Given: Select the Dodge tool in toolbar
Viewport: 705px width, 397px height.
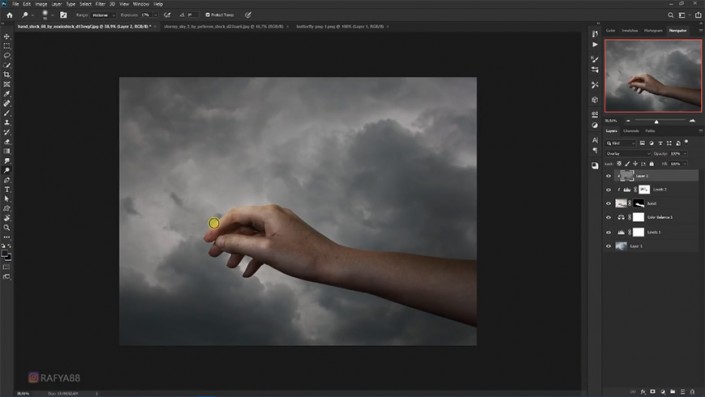Looking at the screenshot, I should click(7, 170).
